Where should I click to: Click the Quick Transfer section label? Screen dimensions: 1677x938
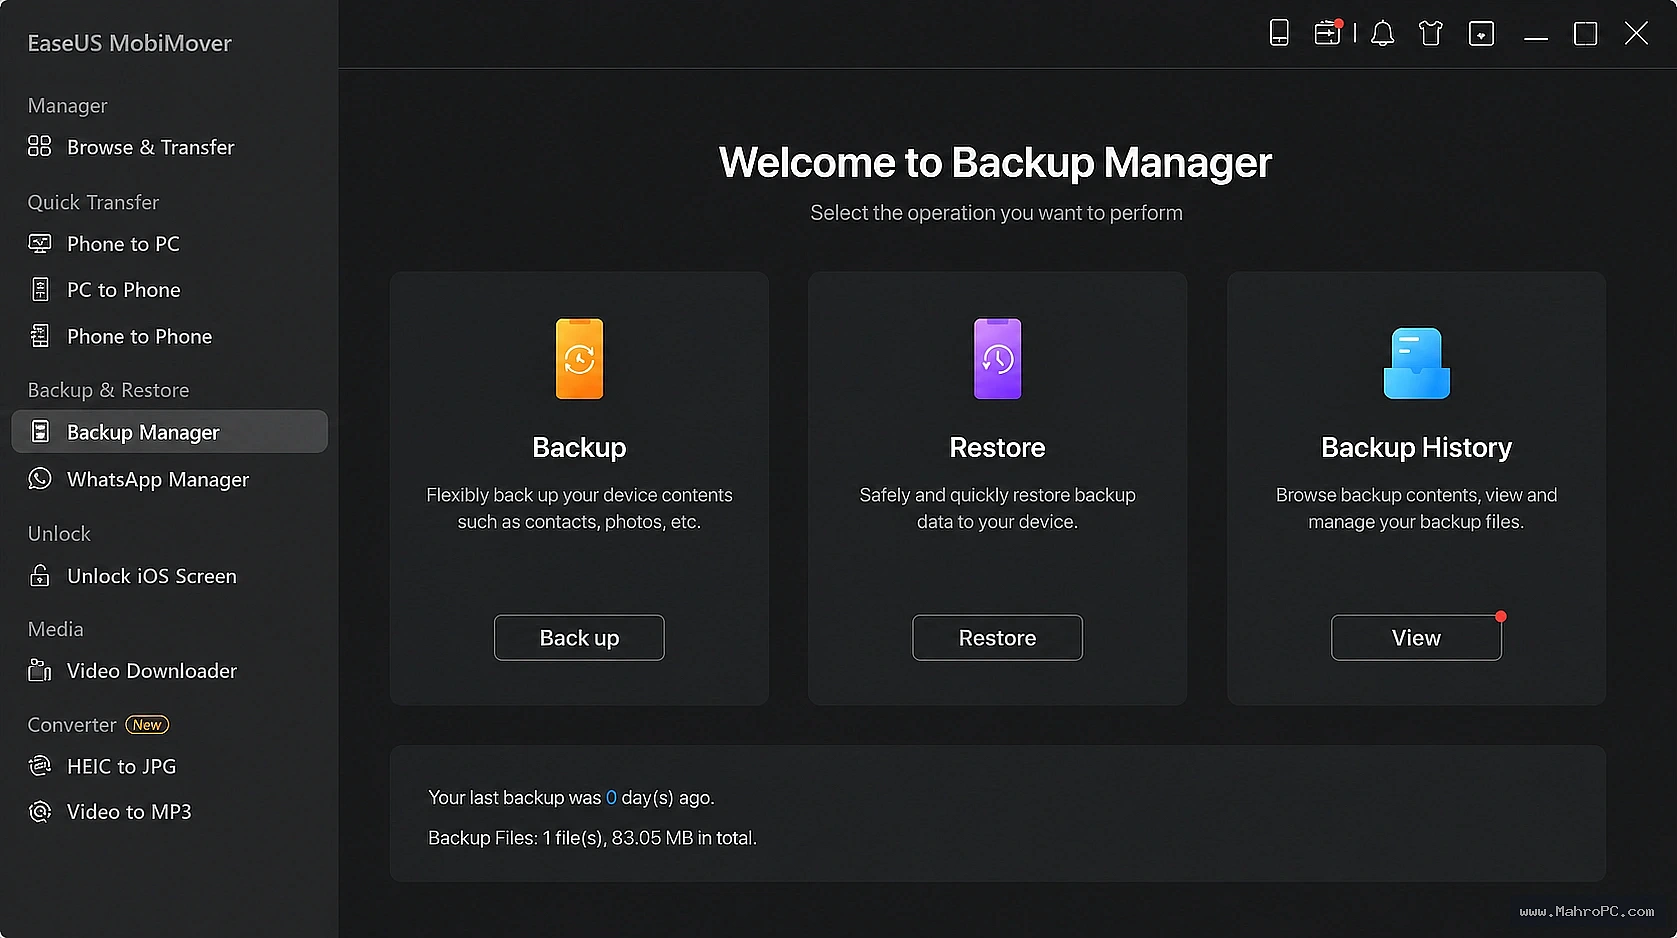pos(93,202)
